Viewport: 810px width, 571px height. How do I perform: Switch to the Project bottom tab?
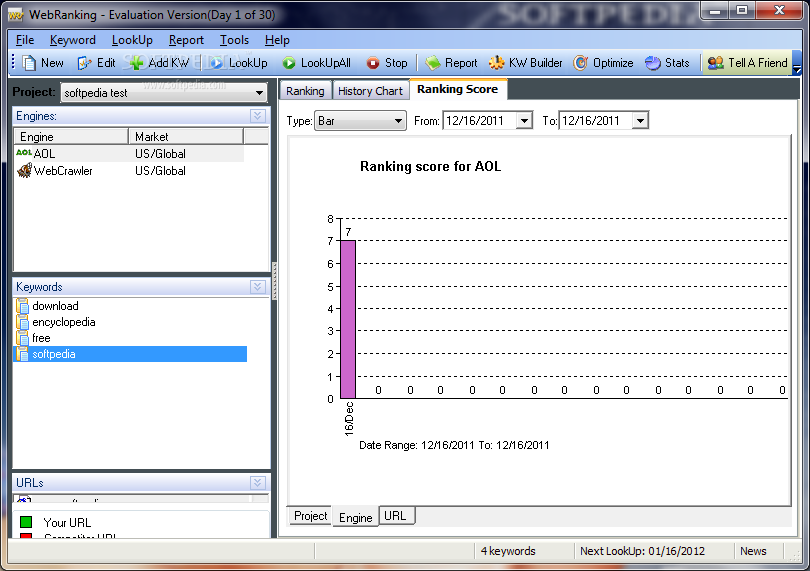point(310,516)
